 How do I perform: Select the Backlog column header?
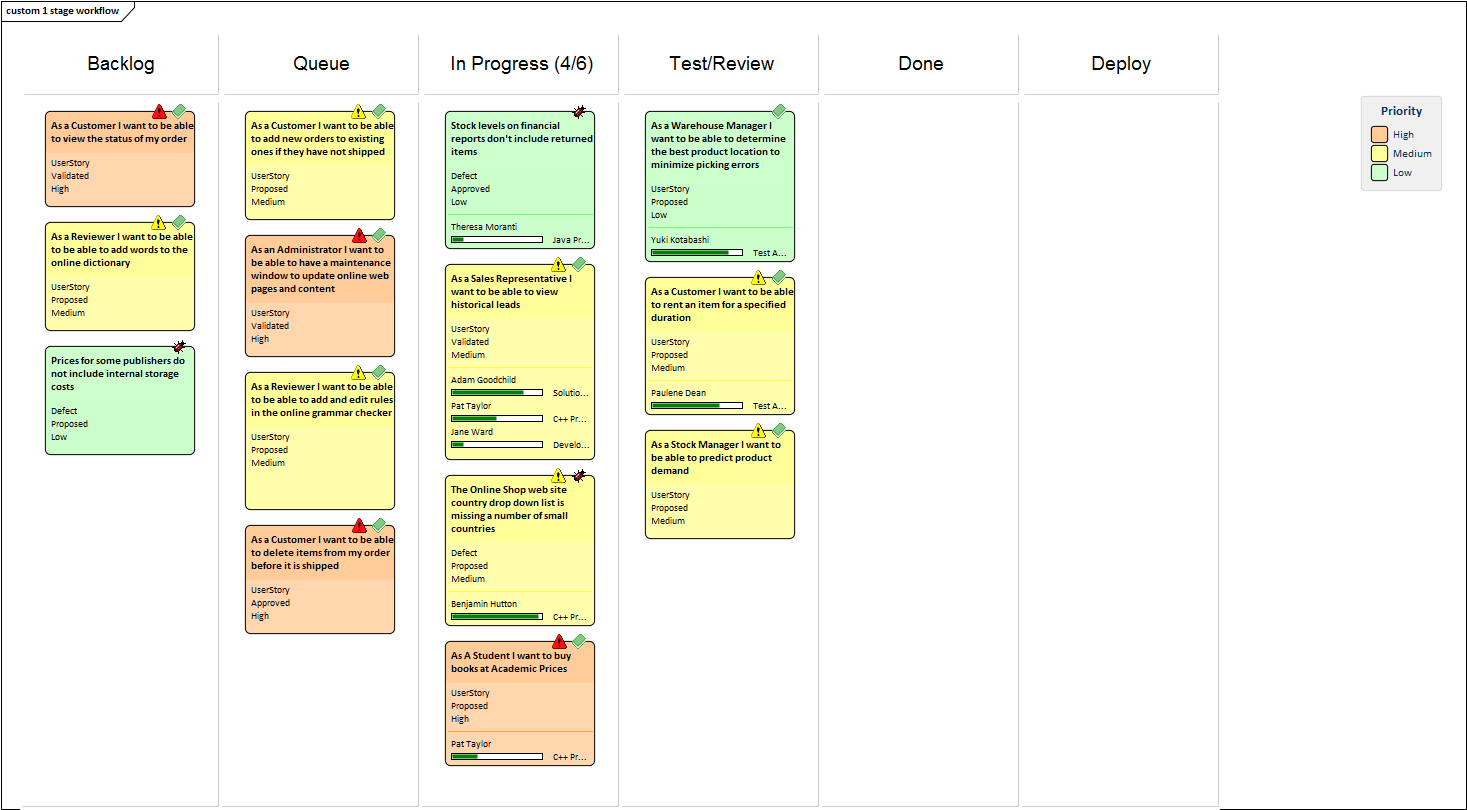click(121, 64)
